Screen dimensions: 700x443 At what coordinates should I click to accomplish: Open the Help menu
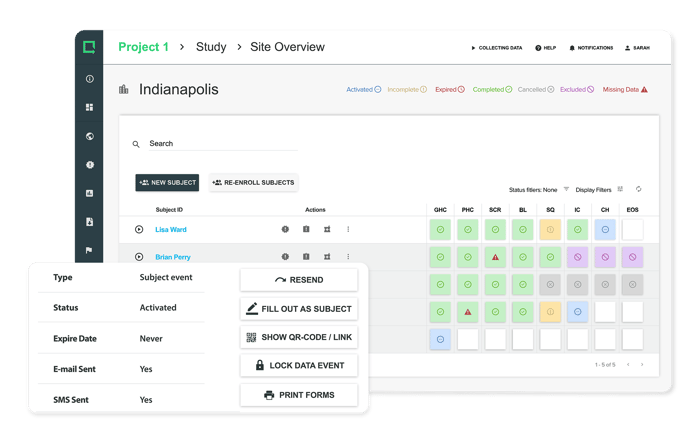(x=546, y=48)
